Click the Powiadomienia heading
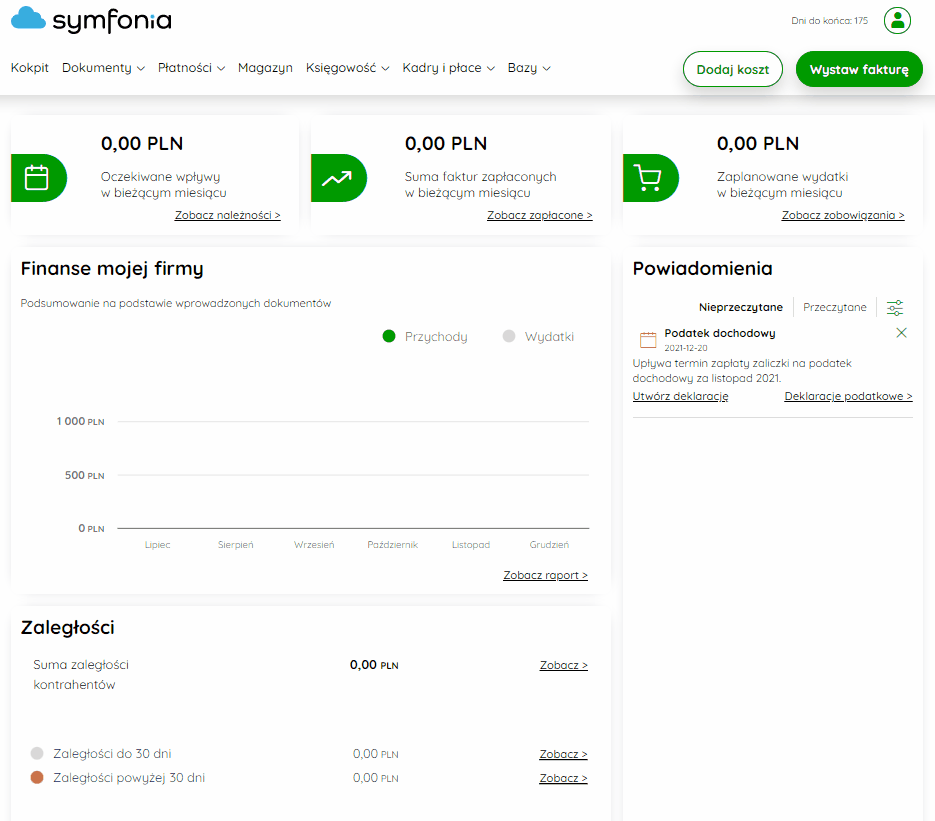Image resolution: width=935 pixels, height=821 pixels. click(702, 269)
